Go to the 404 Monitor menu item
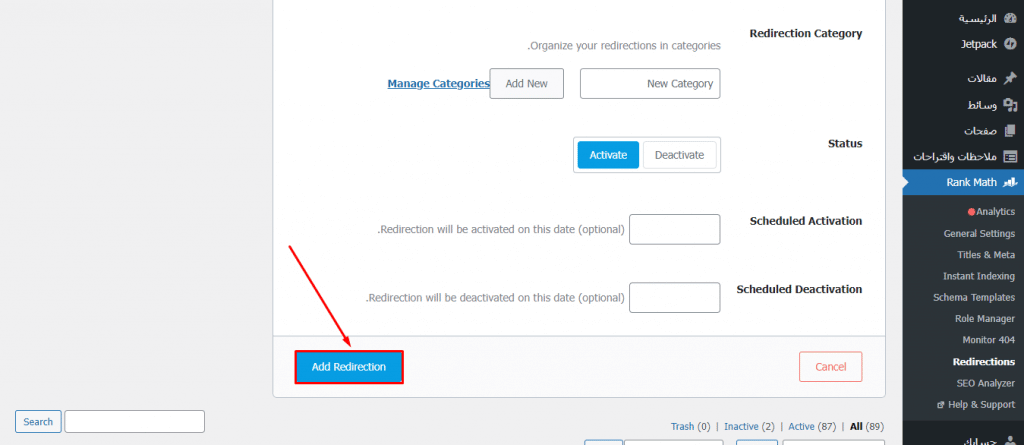 (988, 340)
